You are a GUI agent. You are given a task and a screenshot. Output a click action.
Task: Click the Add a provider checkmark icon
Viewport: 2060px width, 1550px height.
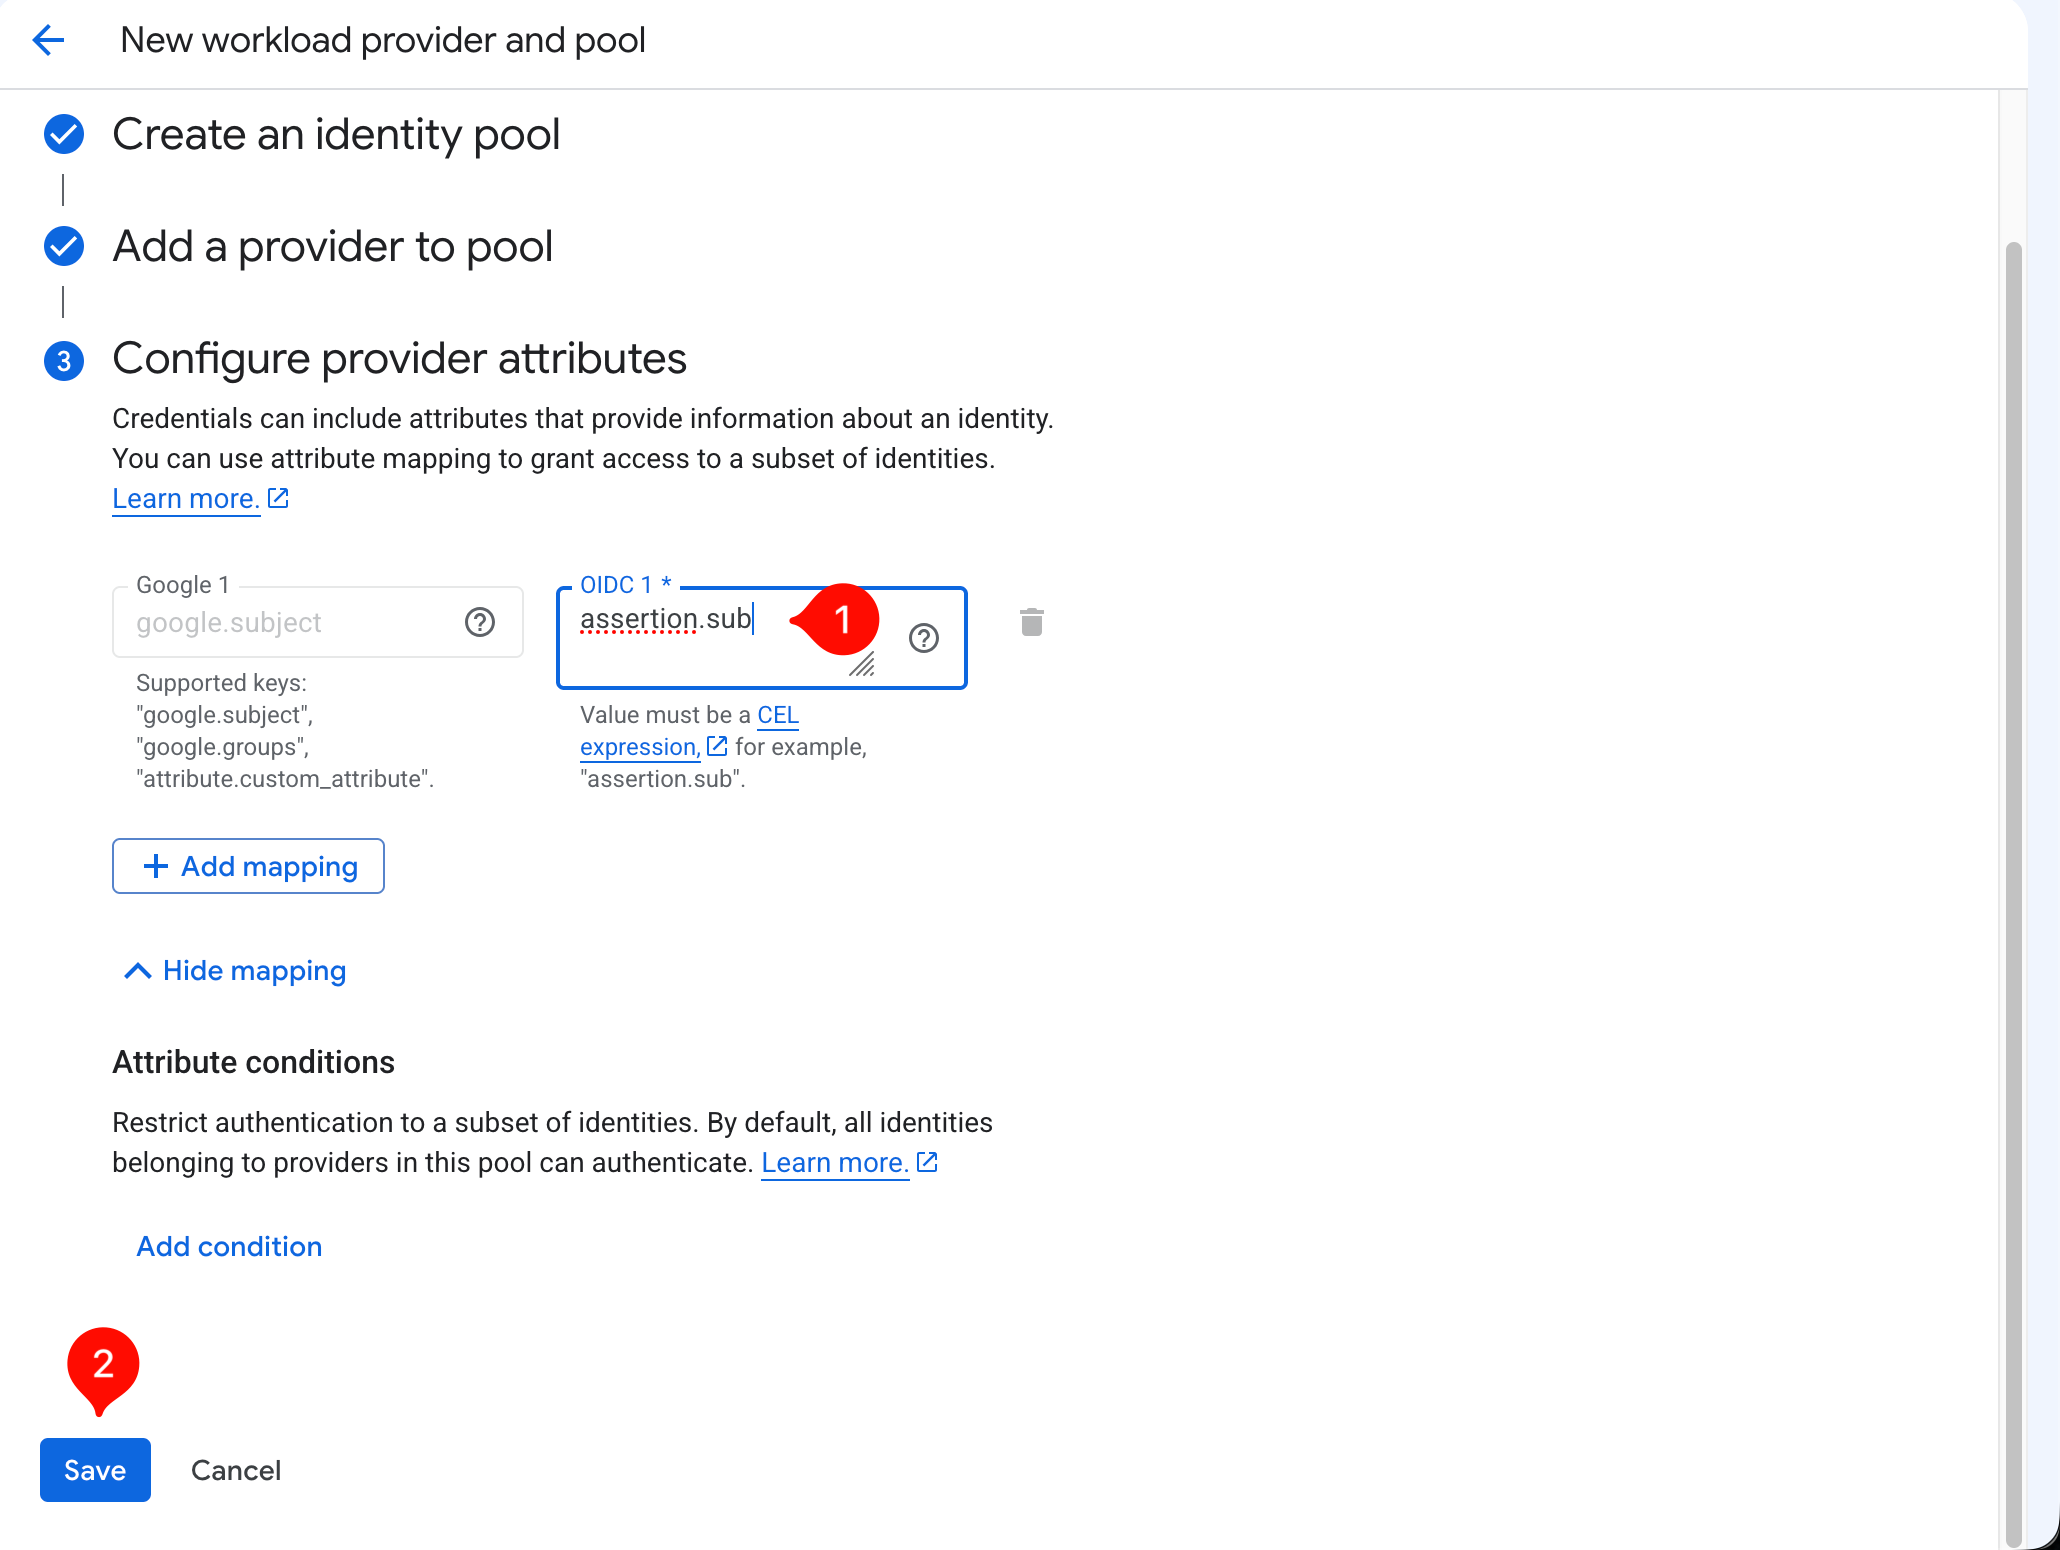tap(64, 246)
